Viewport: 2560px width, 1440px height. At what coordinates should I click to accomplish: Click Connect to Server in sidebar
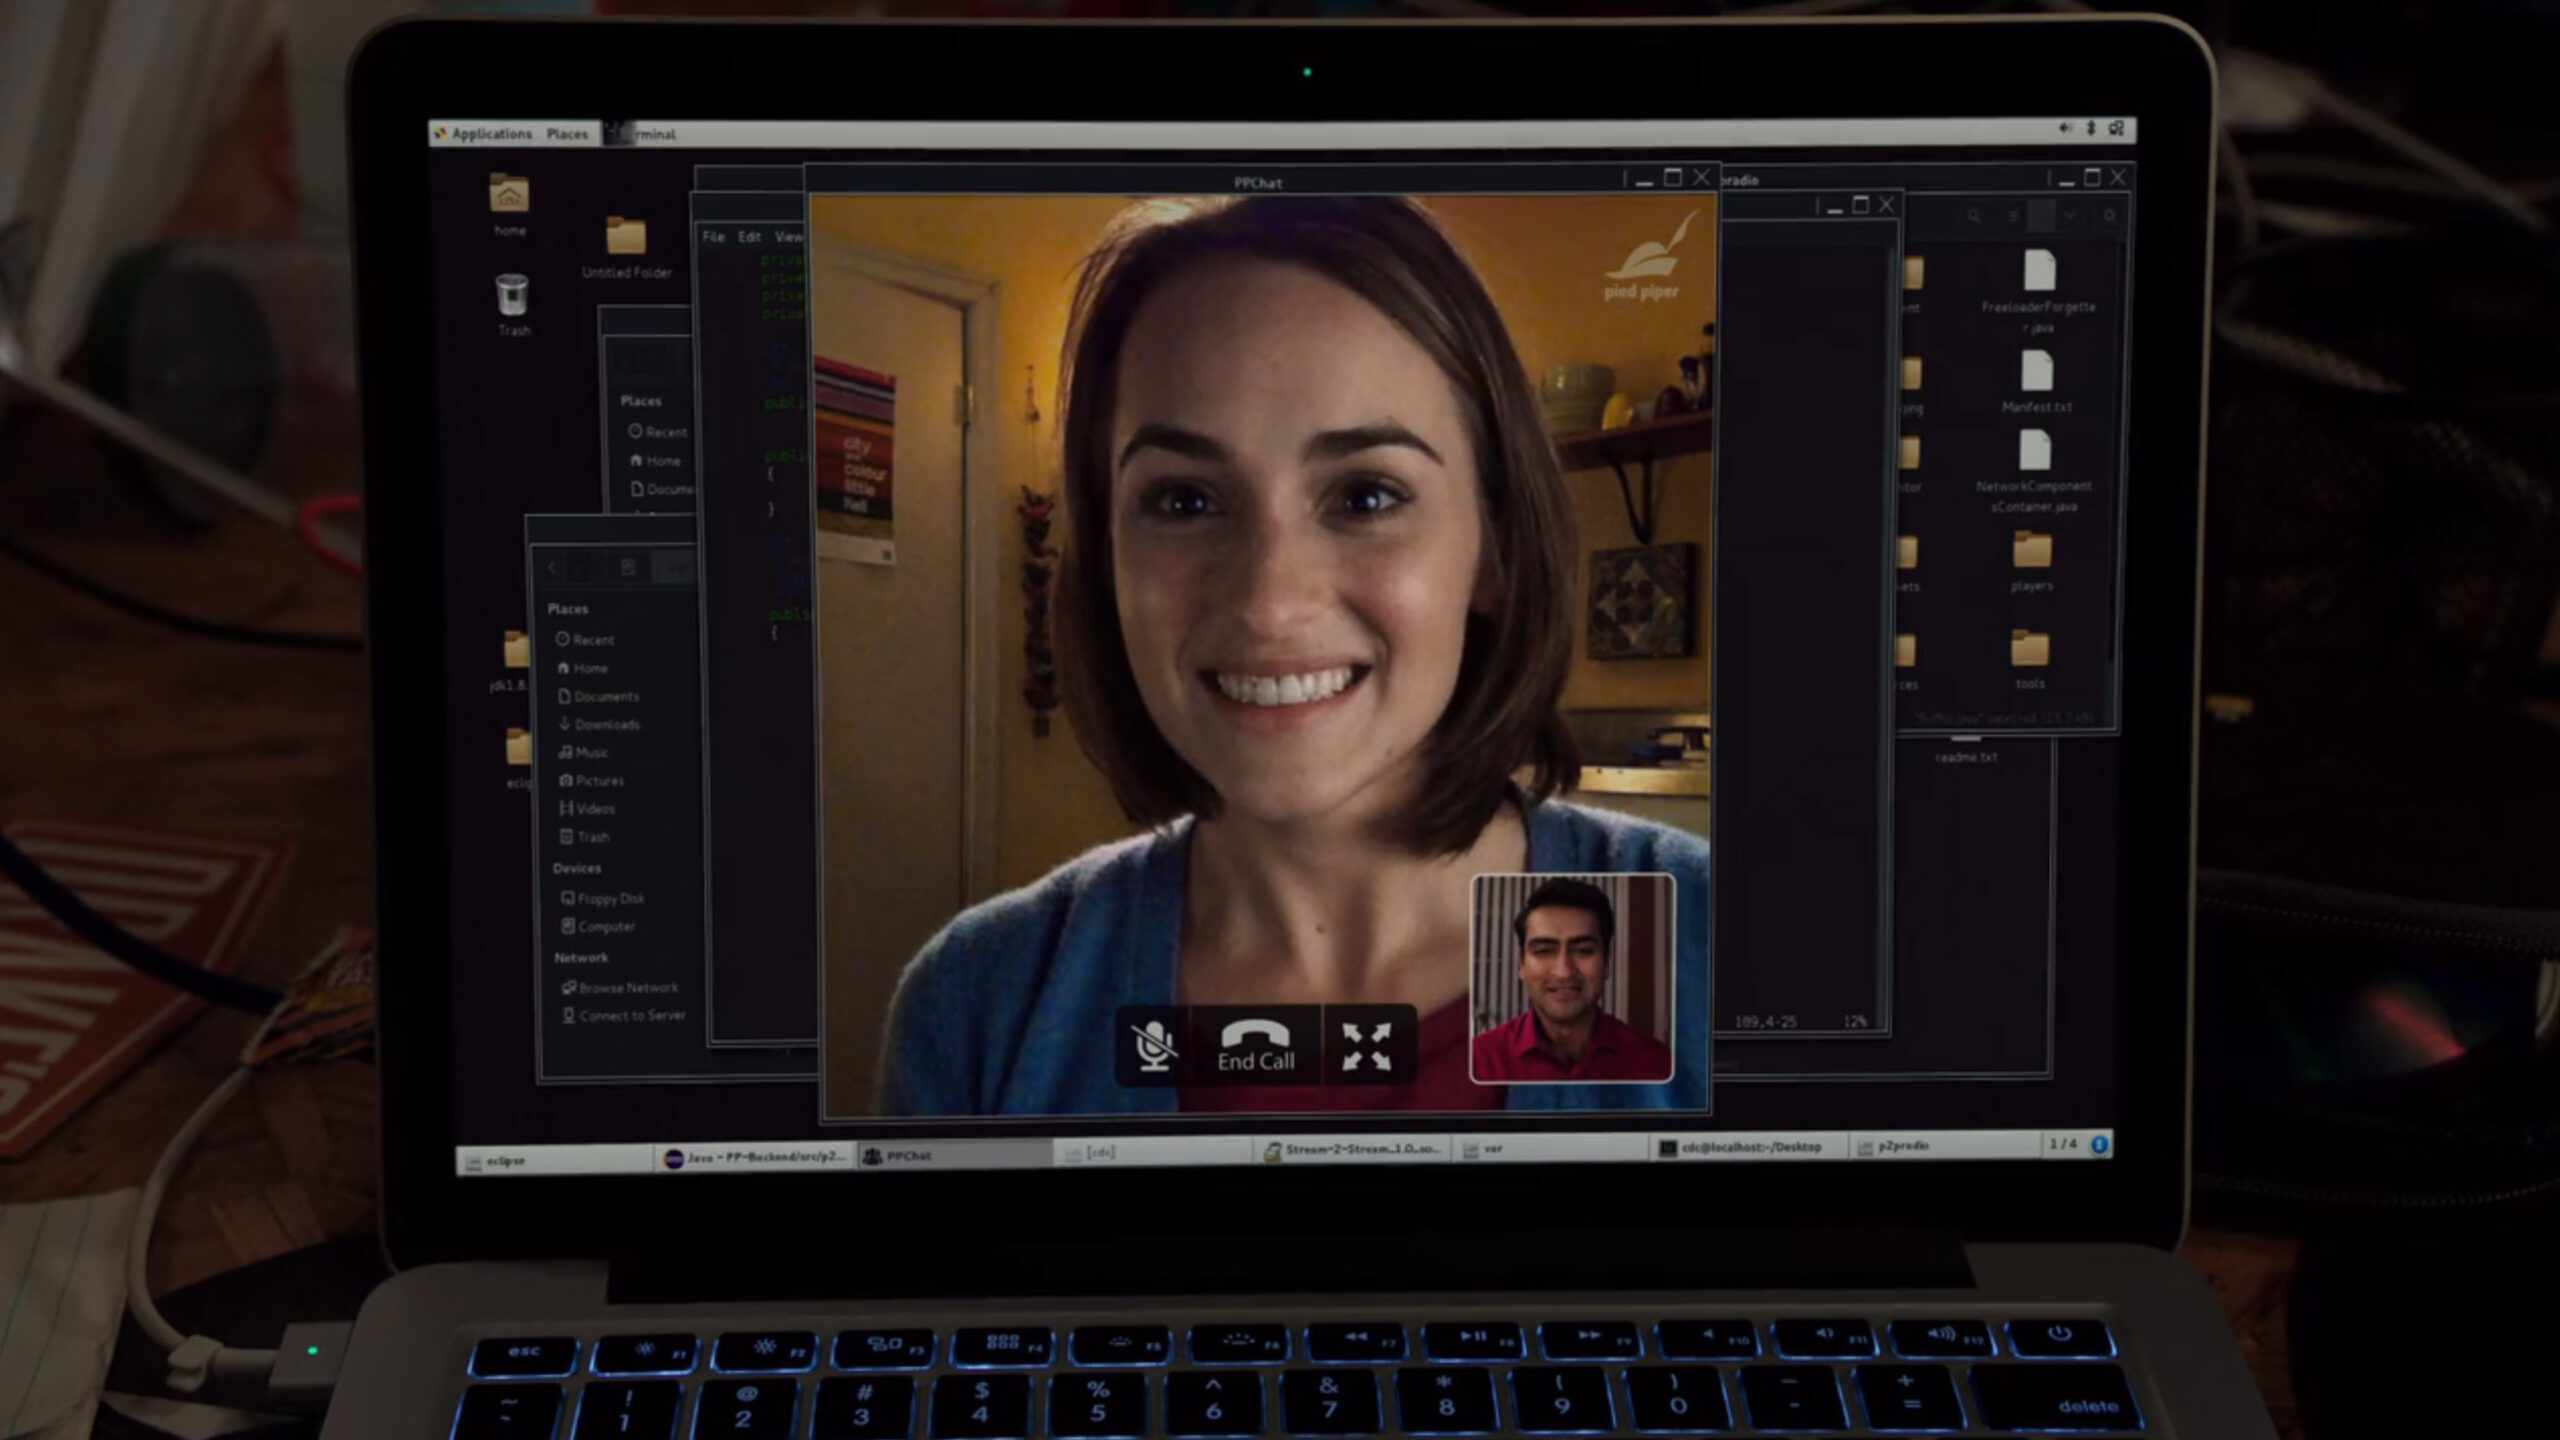point(624,1015)
